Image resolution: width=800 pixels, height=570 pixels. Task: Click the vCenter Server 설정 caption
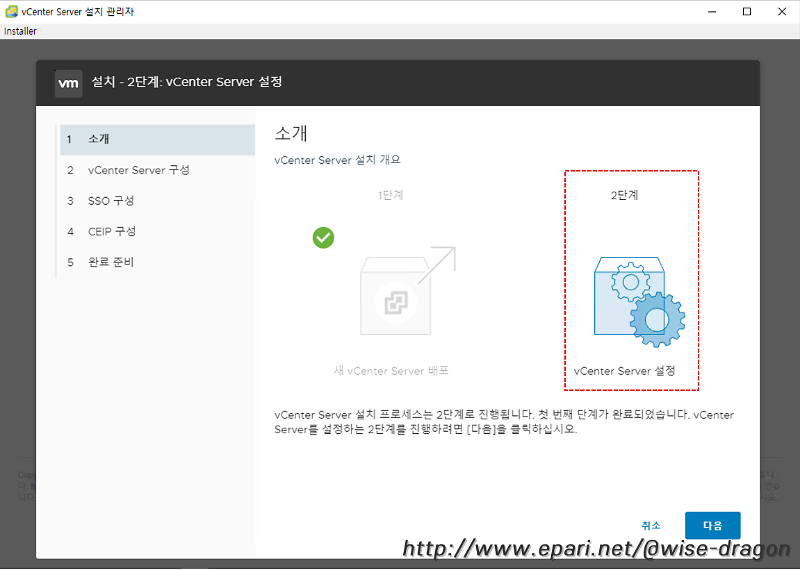click(x=624, y=370)
